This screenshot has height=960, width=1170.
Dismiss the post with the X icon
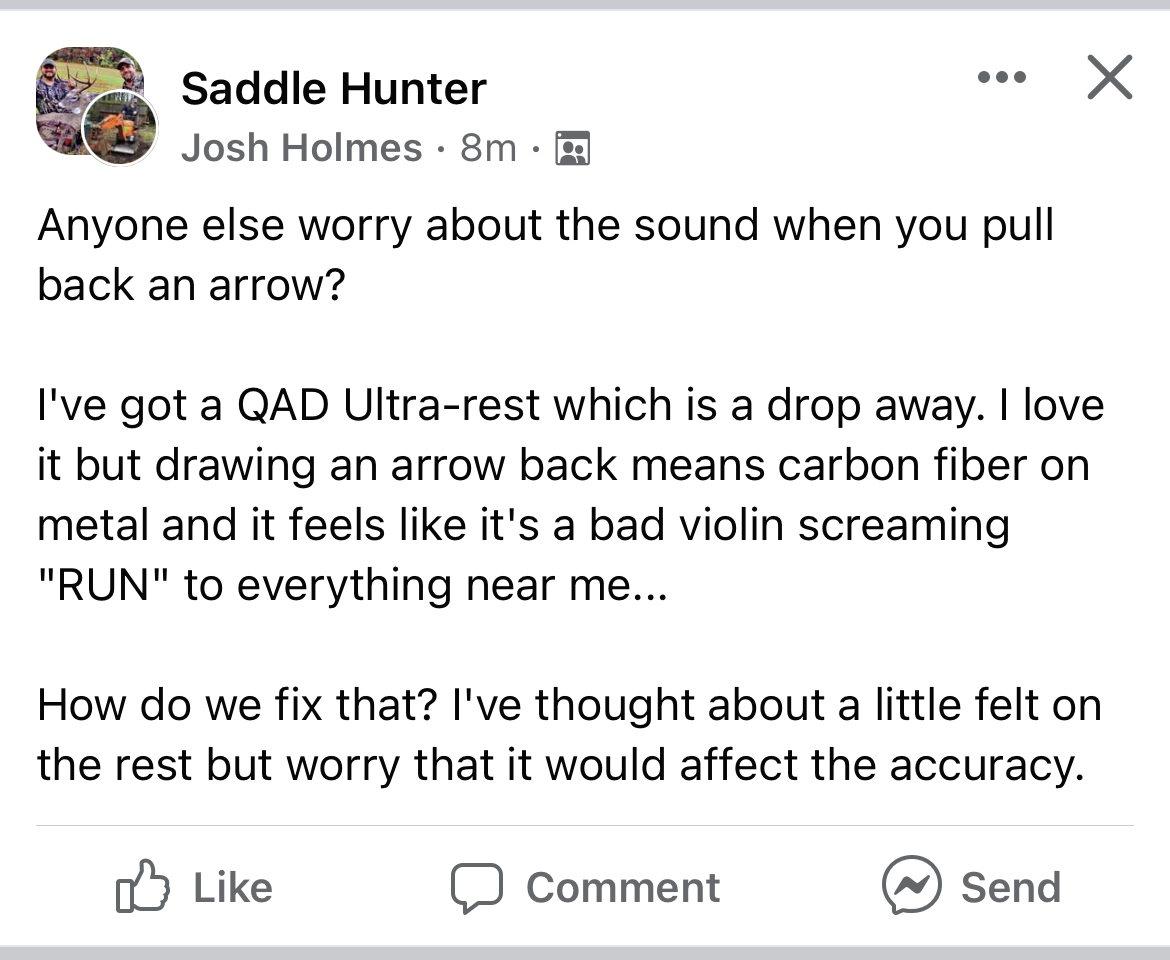pyautogui.click(x=1110, y=77)
